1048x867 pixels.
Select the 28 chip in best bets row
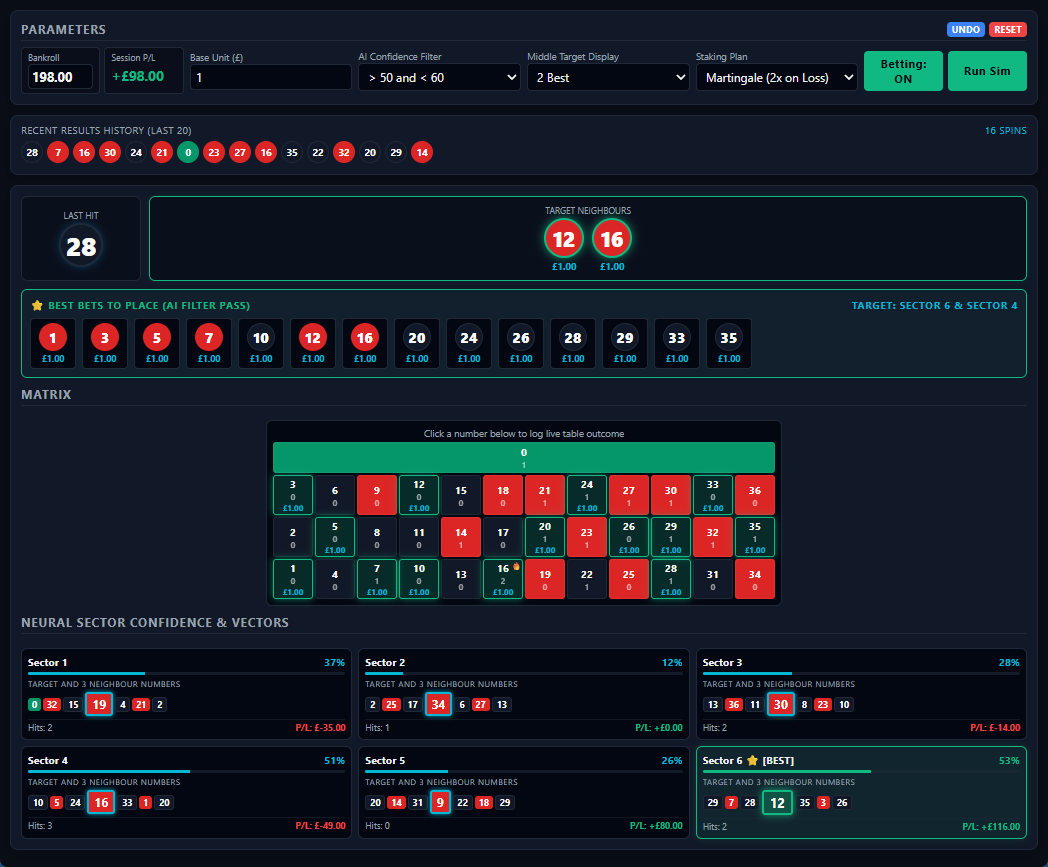[x=573, y=344]
